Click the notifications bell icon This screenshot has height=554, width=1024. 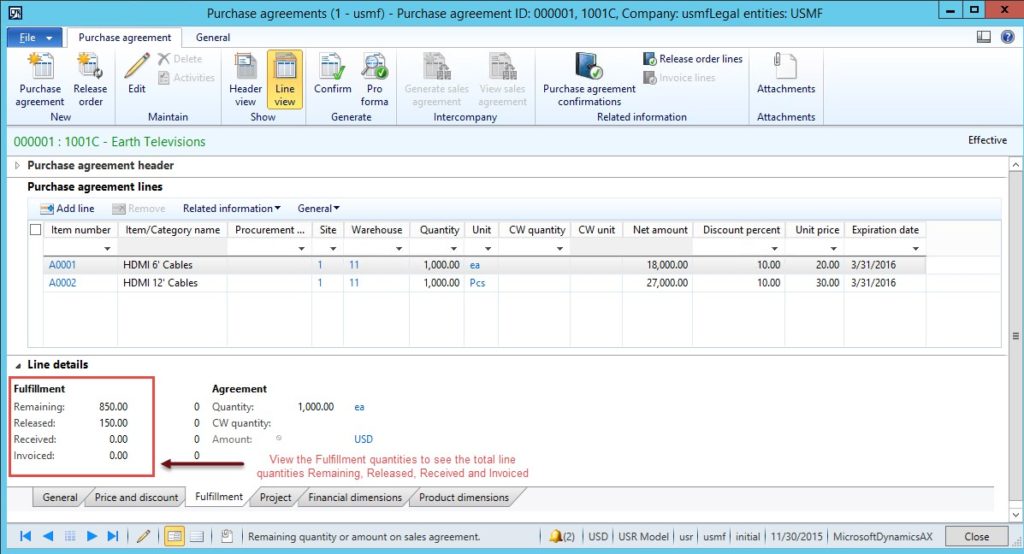(x=556, y=536)
